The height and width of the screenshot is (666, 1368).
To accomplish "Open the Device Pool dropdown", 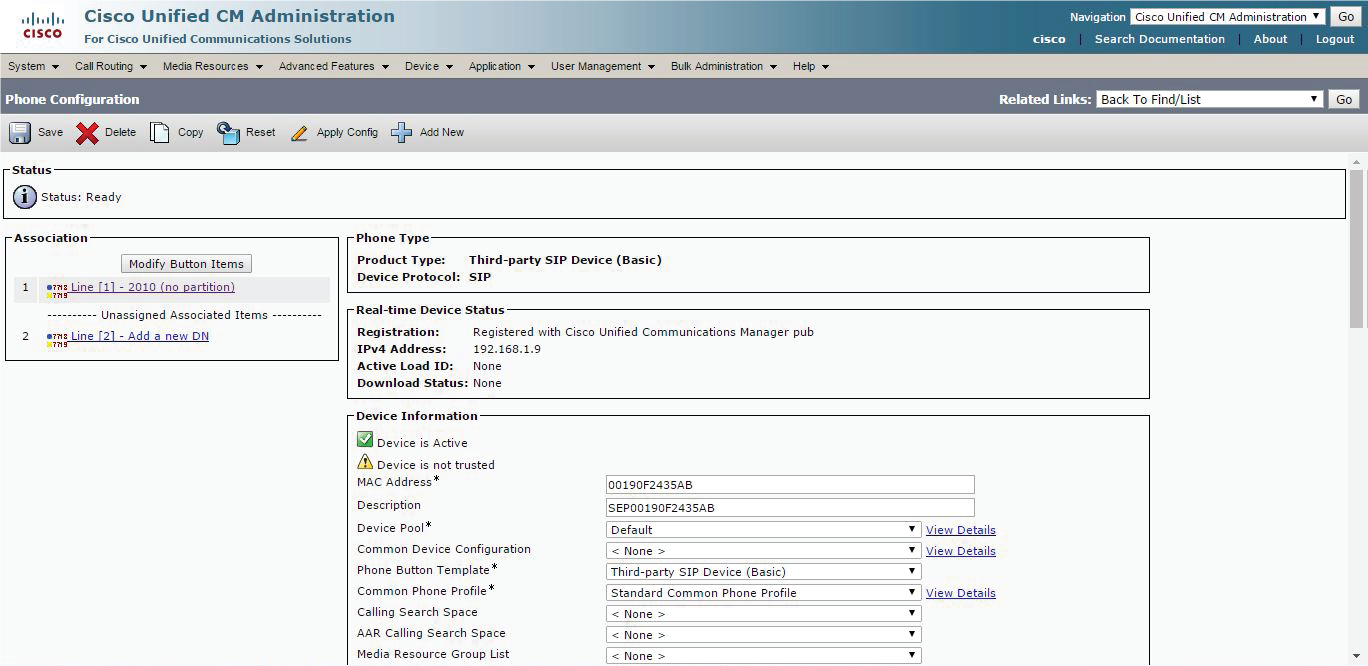I will 763,530.
